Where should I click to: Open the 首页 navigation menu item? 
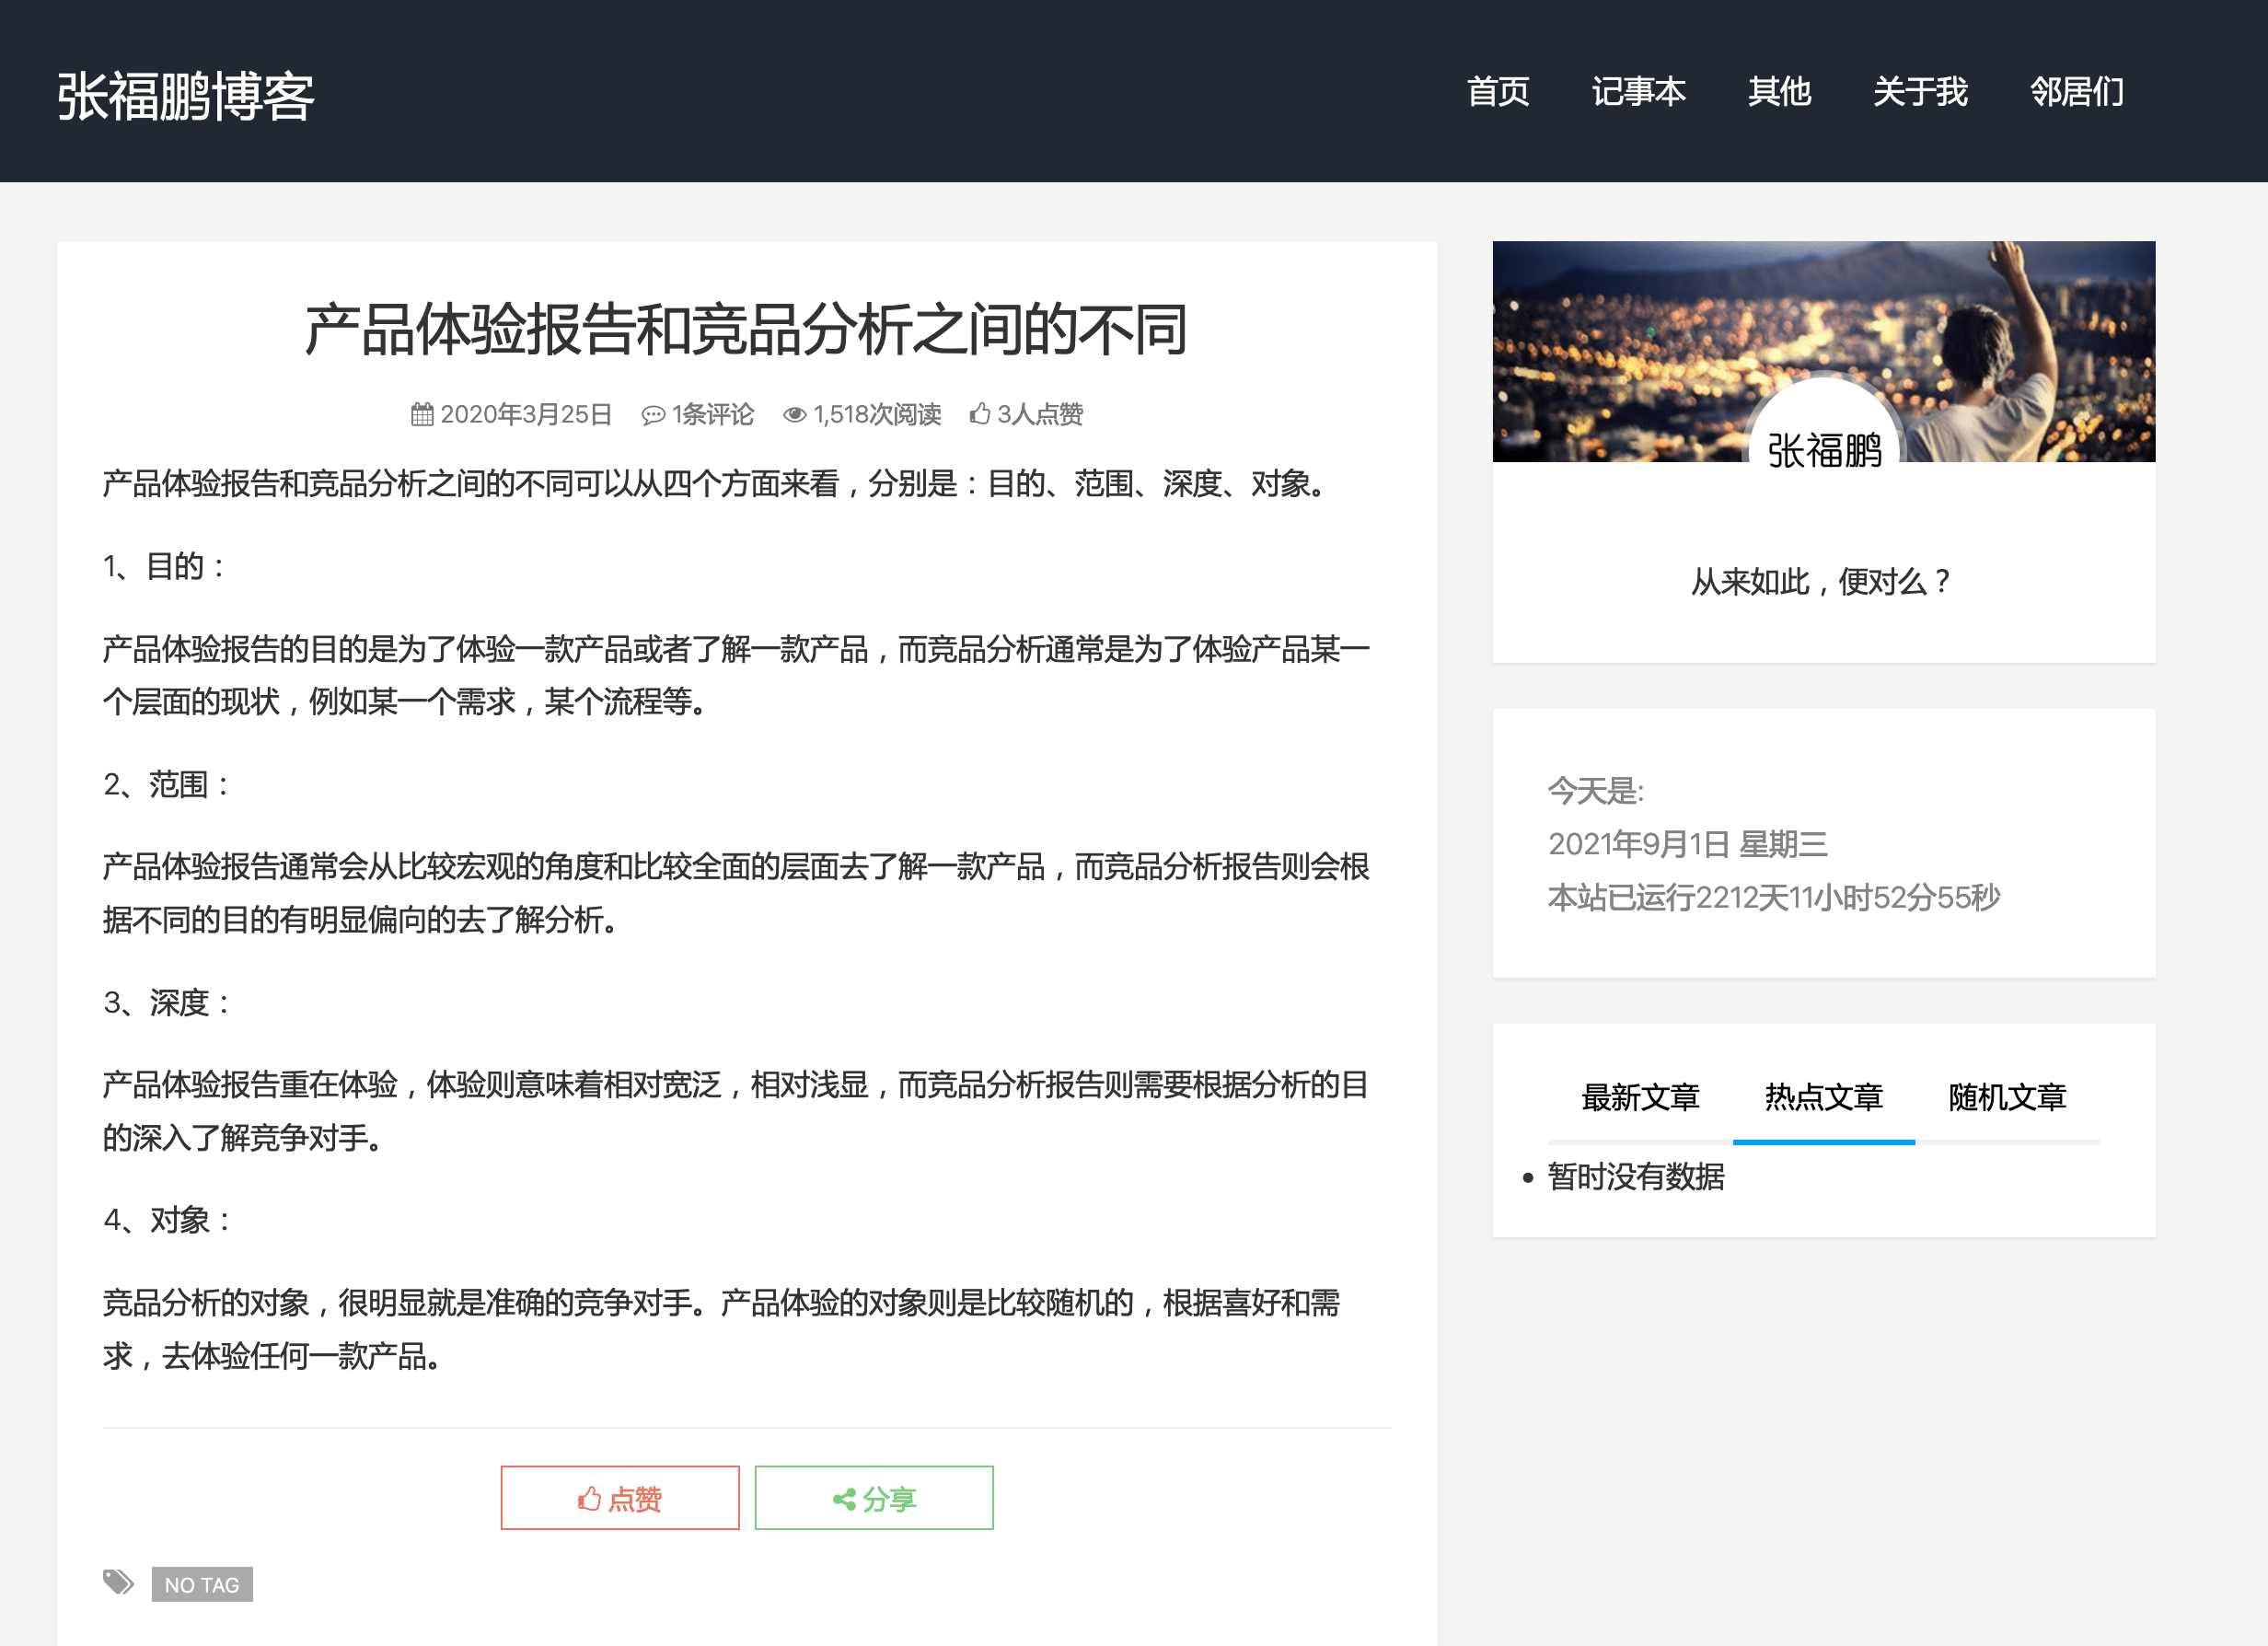point(1497,91)
